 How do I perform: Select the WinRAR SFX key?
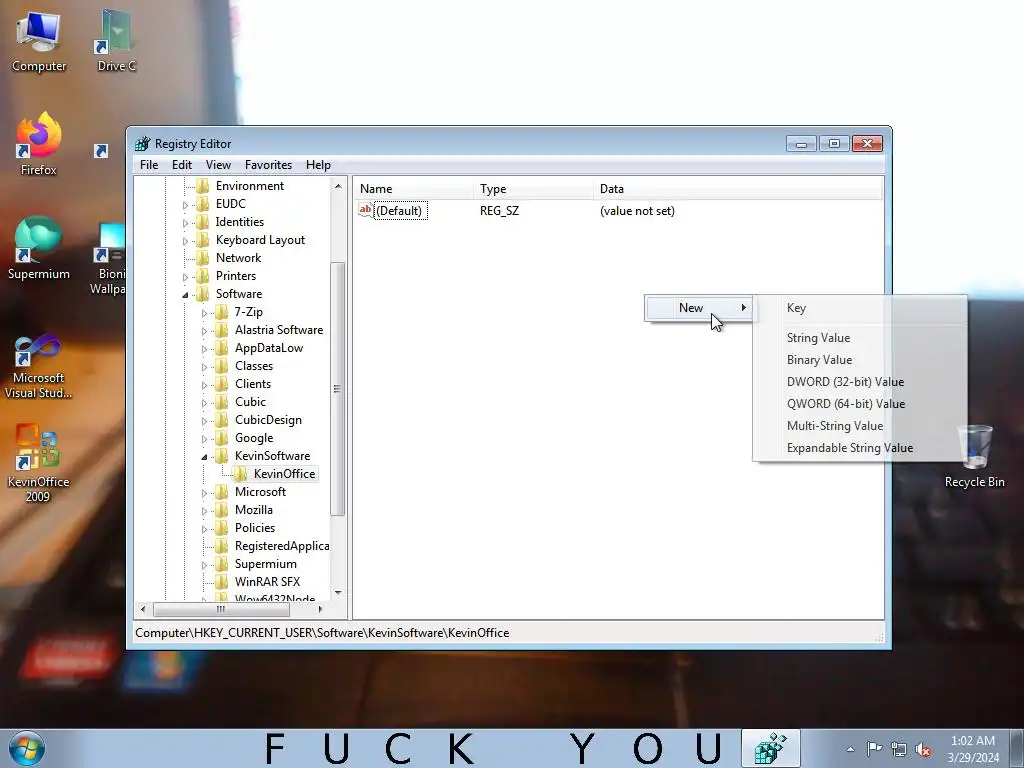click(x=268, y=581)
